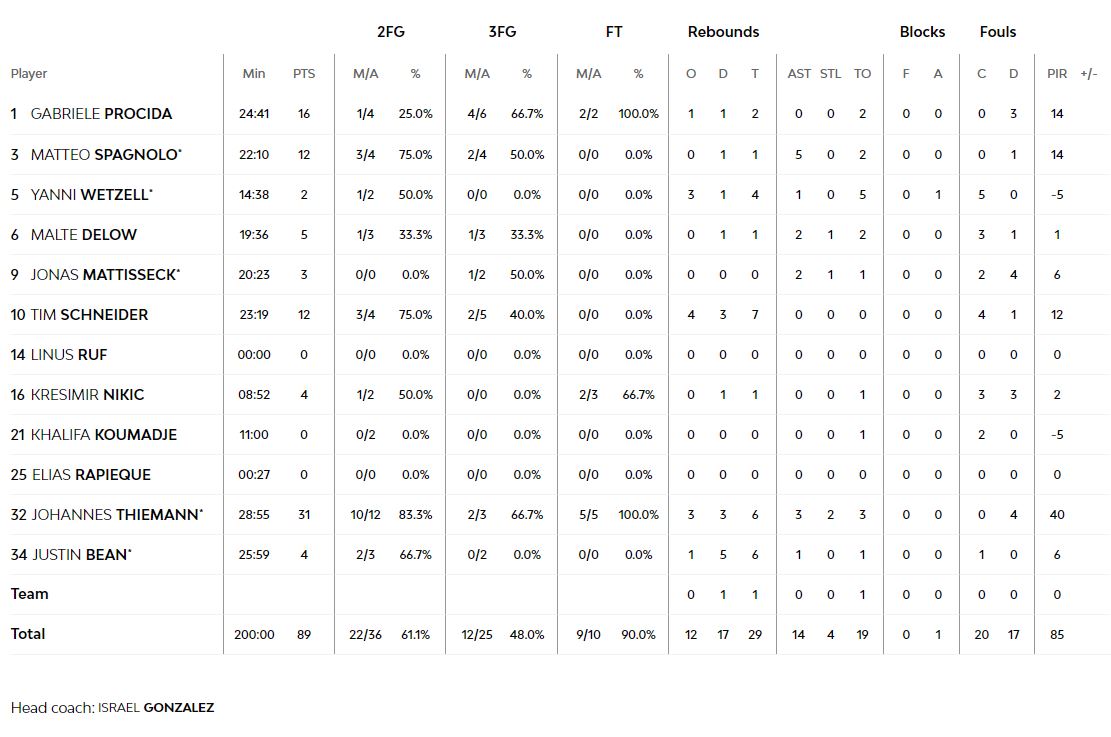Click head coach Israel Gonzalez's name

(156, 708)
